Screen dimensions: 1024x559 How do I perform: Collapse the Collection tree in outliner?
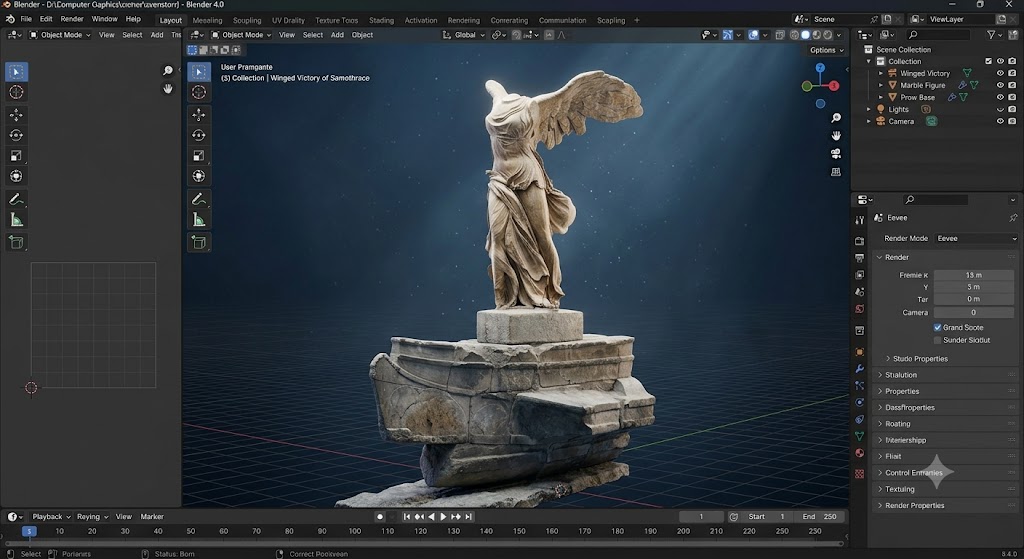[869, 61]
